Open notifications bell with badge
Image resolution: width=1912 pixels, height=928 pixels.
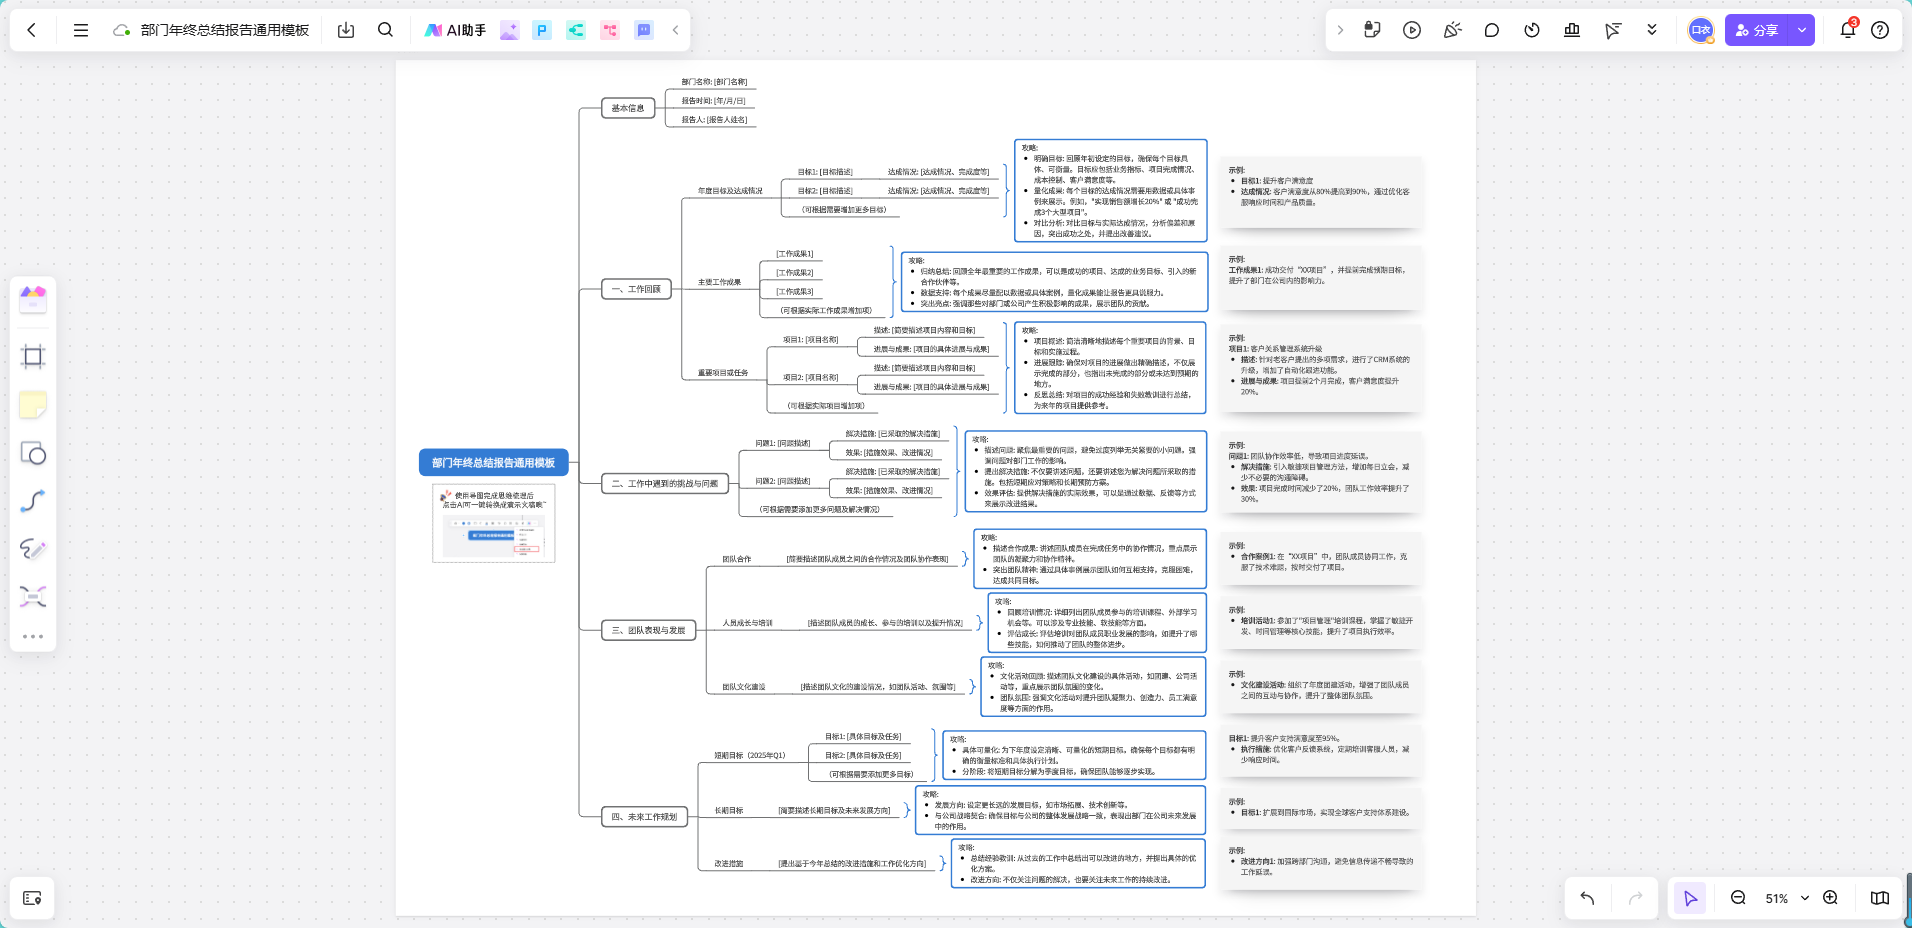(1848, 29)
